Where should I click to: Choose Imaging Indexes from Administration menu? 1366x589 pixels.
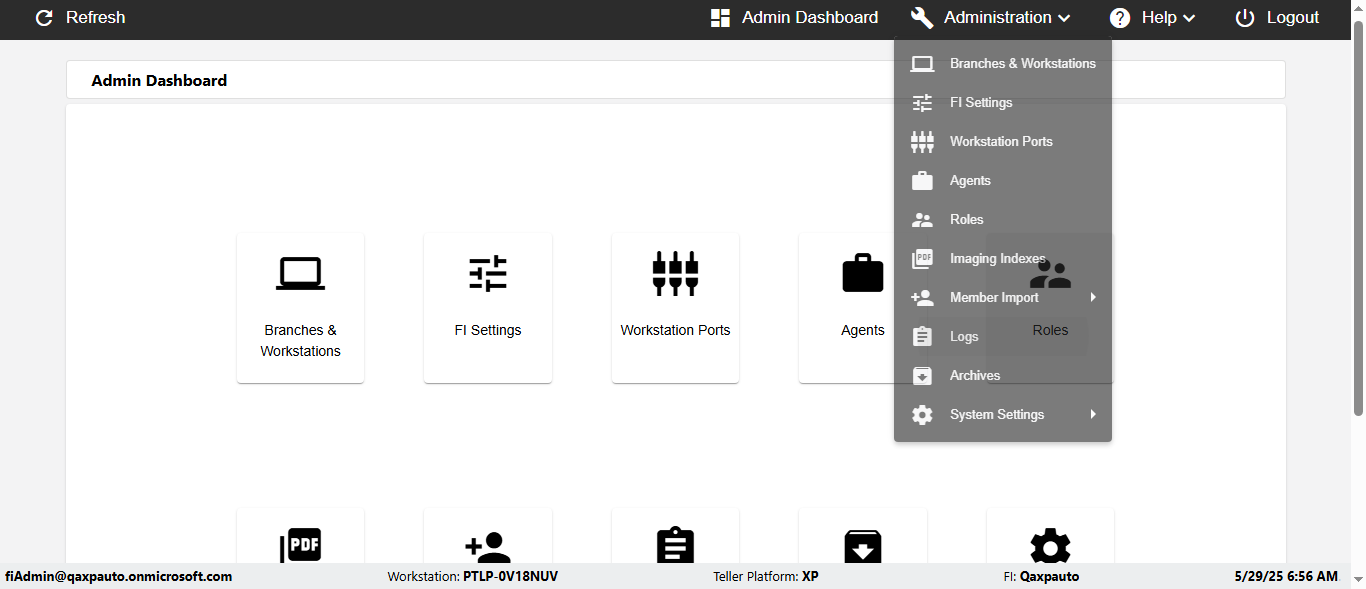click(x=1003, y=259)
